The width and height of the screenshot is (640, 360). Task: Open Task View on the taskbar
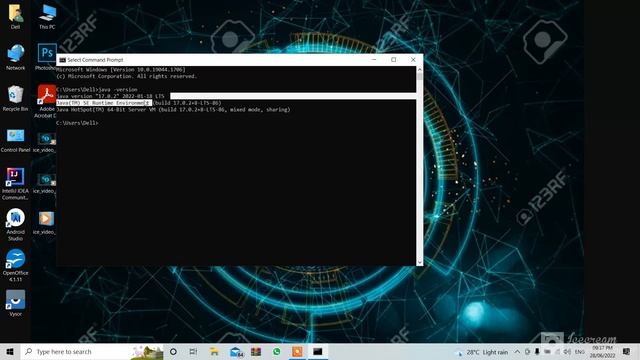tap(193, 351)
